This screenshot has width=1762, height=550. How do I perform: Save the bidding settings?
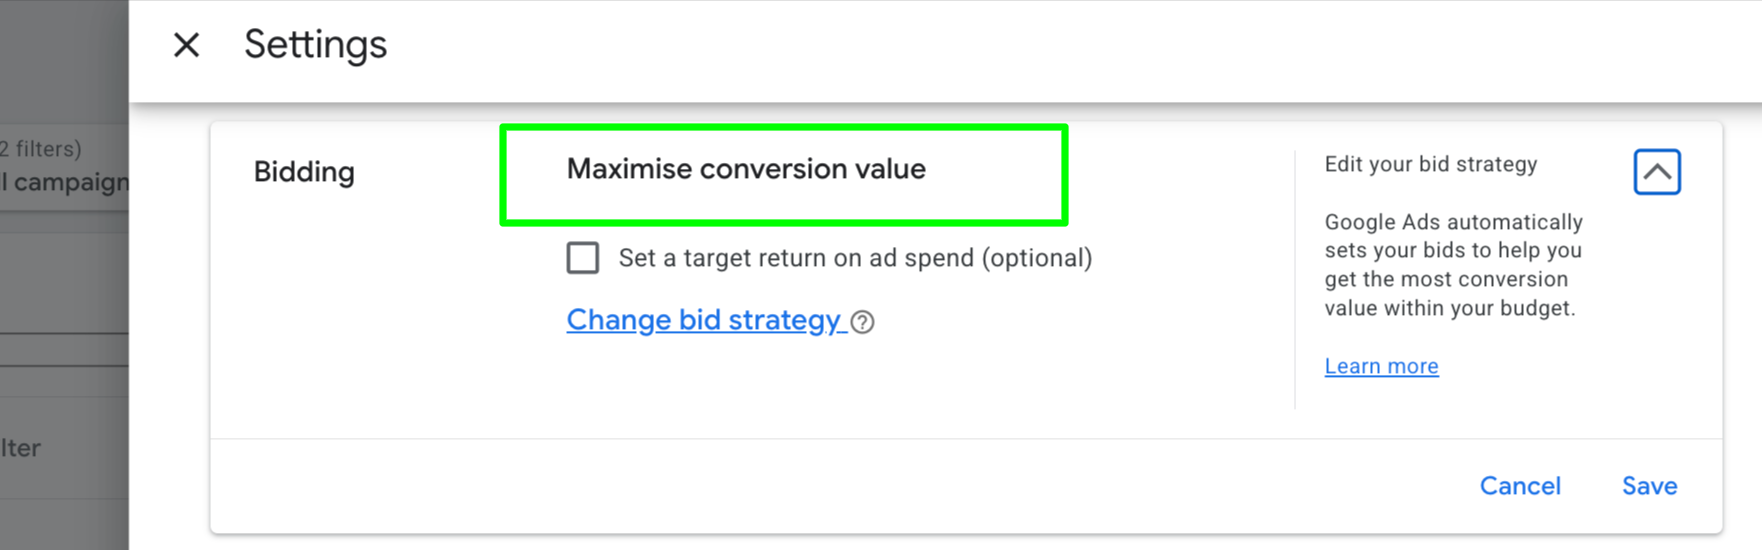1649,486
